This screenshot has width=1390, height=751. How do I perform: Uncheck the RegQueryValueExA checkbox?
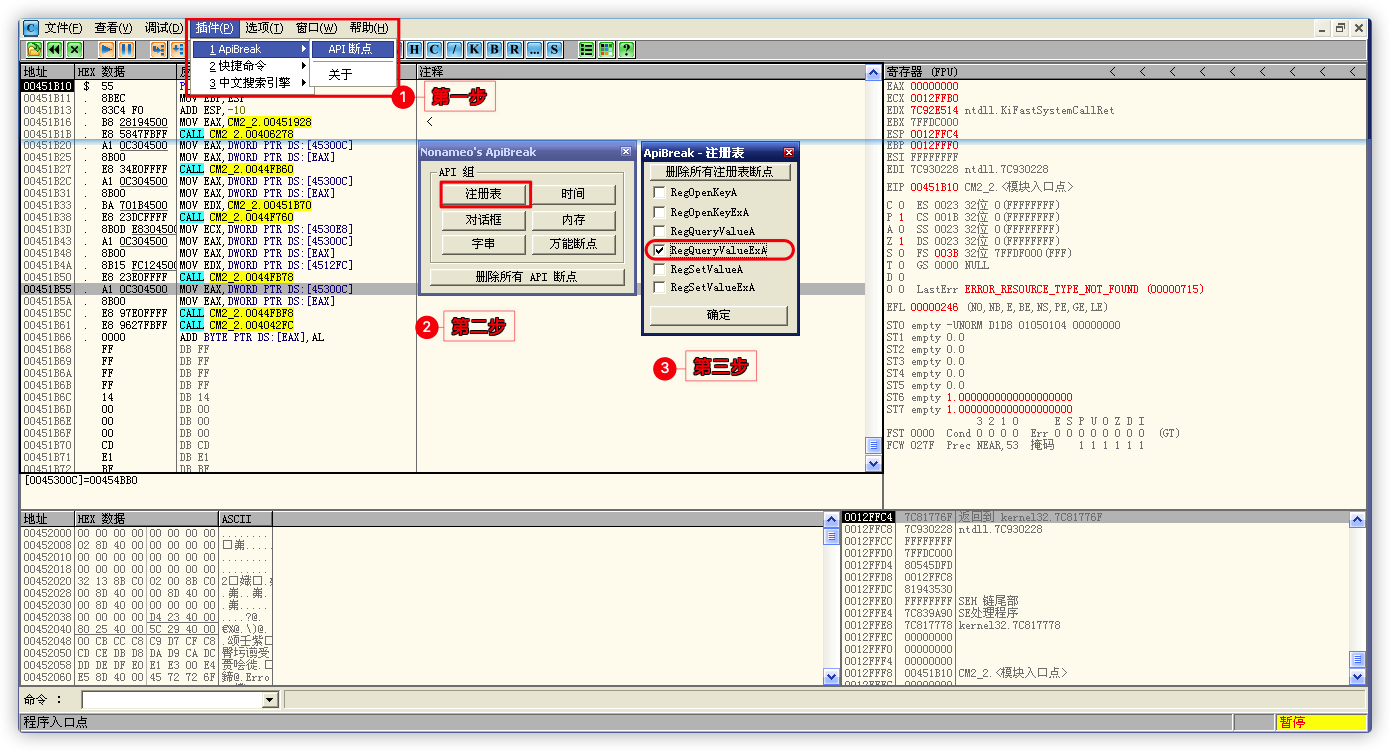pos(659,250)
